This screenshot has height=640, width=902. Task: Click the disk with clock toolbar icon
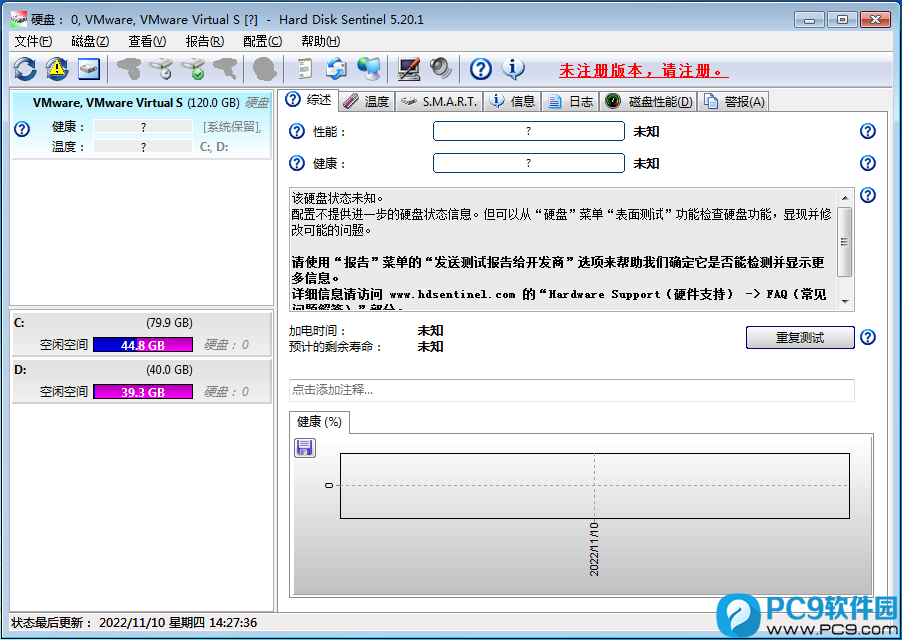(162, 69)
